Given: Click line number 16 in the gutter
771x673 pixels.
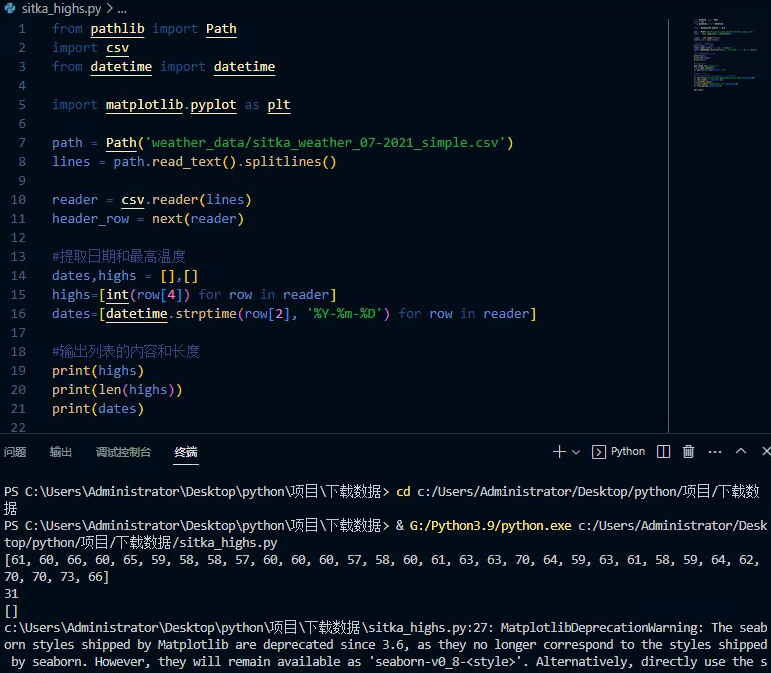Looking at the screenshot, I should pyautogui.click(x=21, y=314).
